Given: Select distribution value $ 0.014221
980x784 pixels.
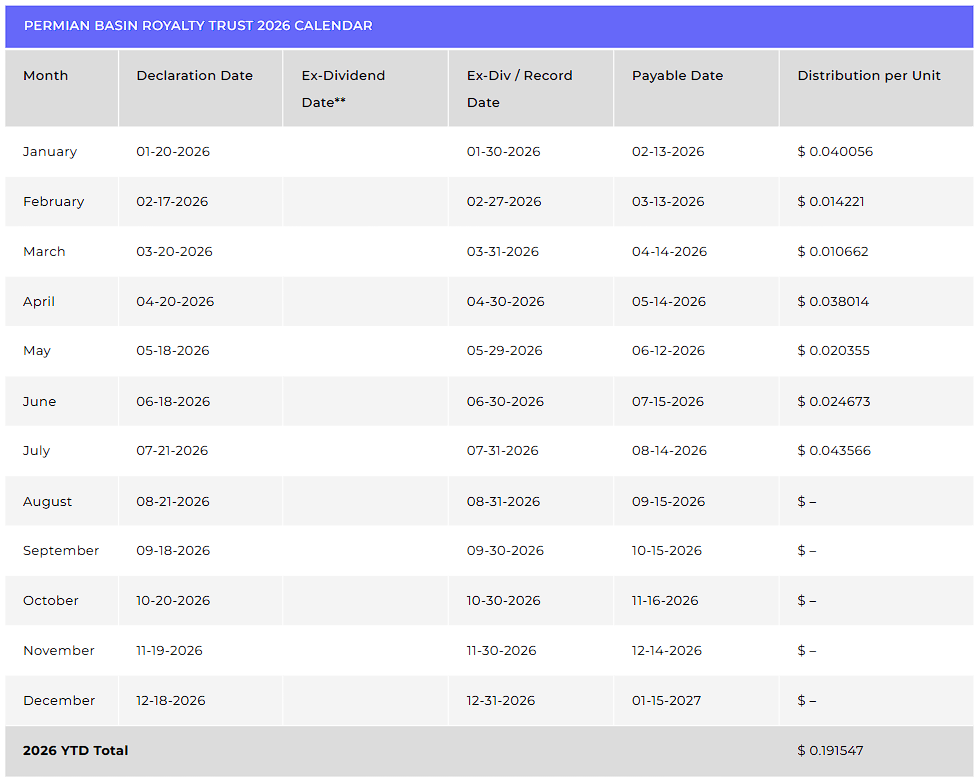Looking at the screenshot, I should click(x=831, y=202).
